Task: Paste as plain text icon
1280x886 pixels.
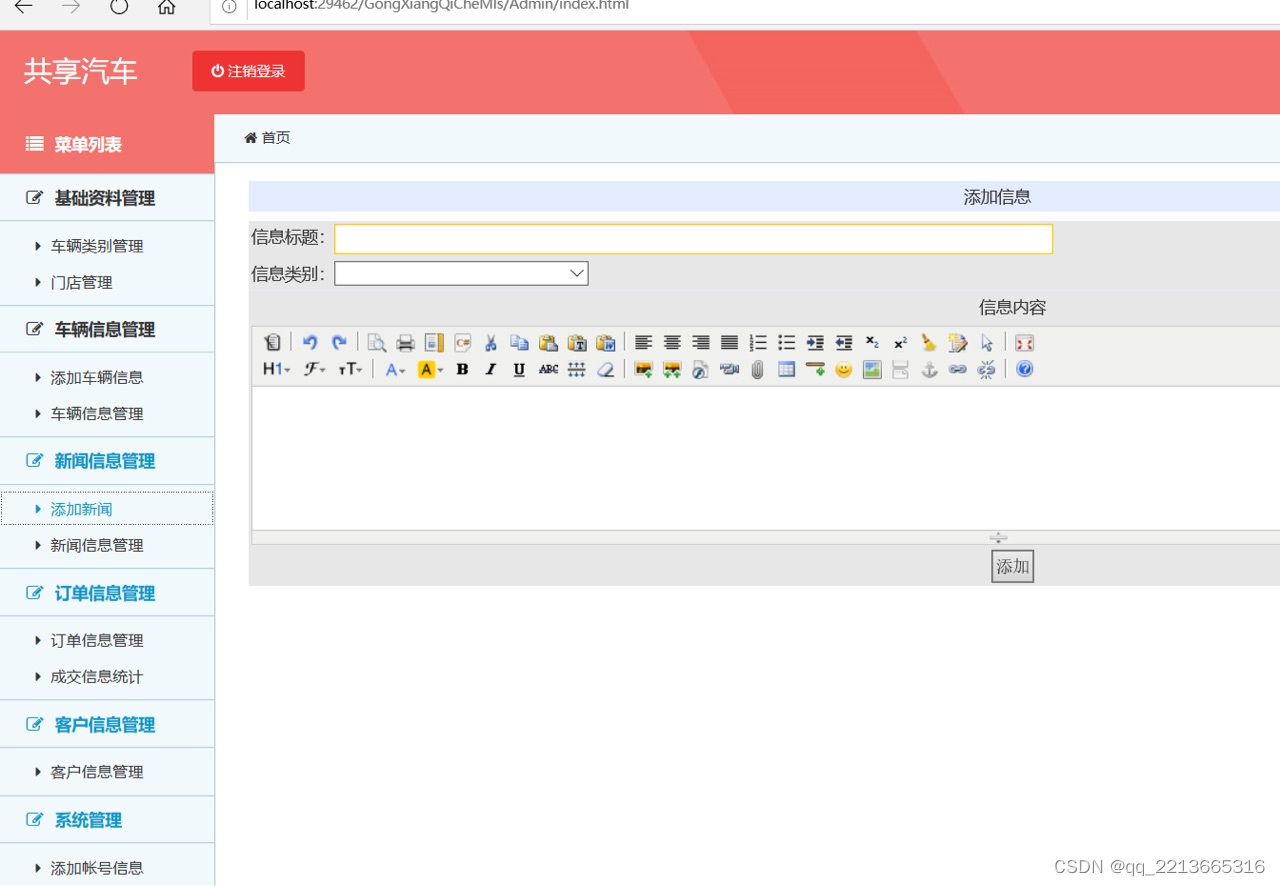Action: 577,343
